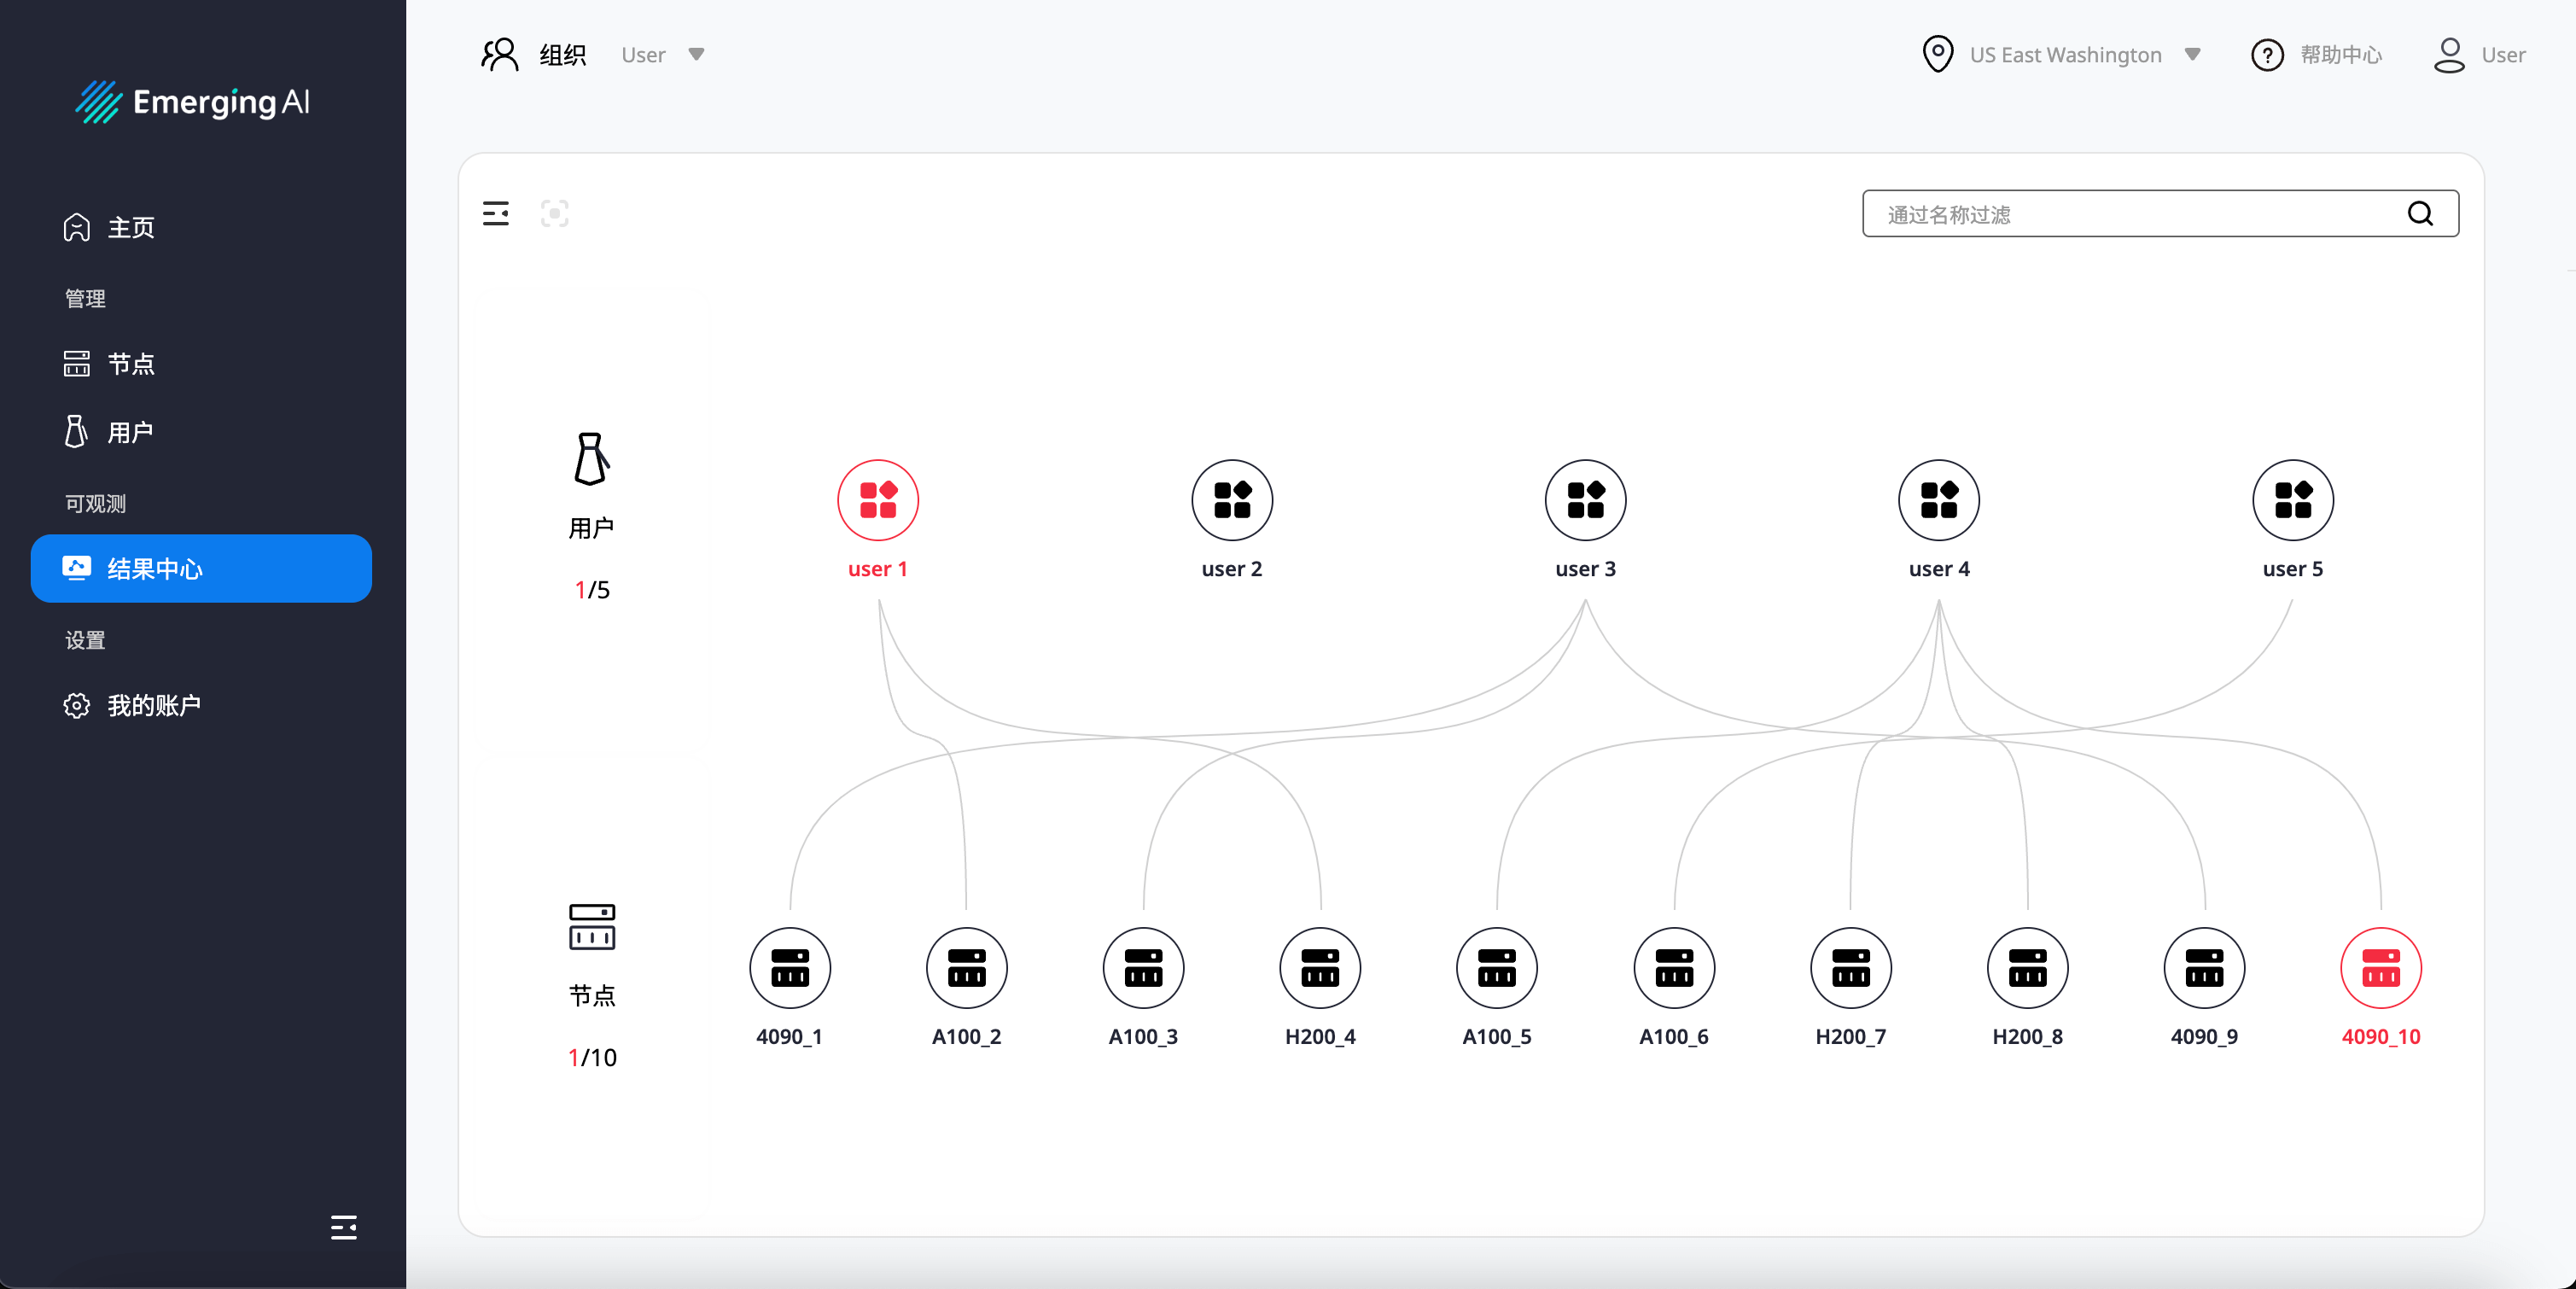This screenshot has height=1289, width=2576.
Task: Click the highlighted 4090_10 server node icon
Action: (x=2381, y=968)
